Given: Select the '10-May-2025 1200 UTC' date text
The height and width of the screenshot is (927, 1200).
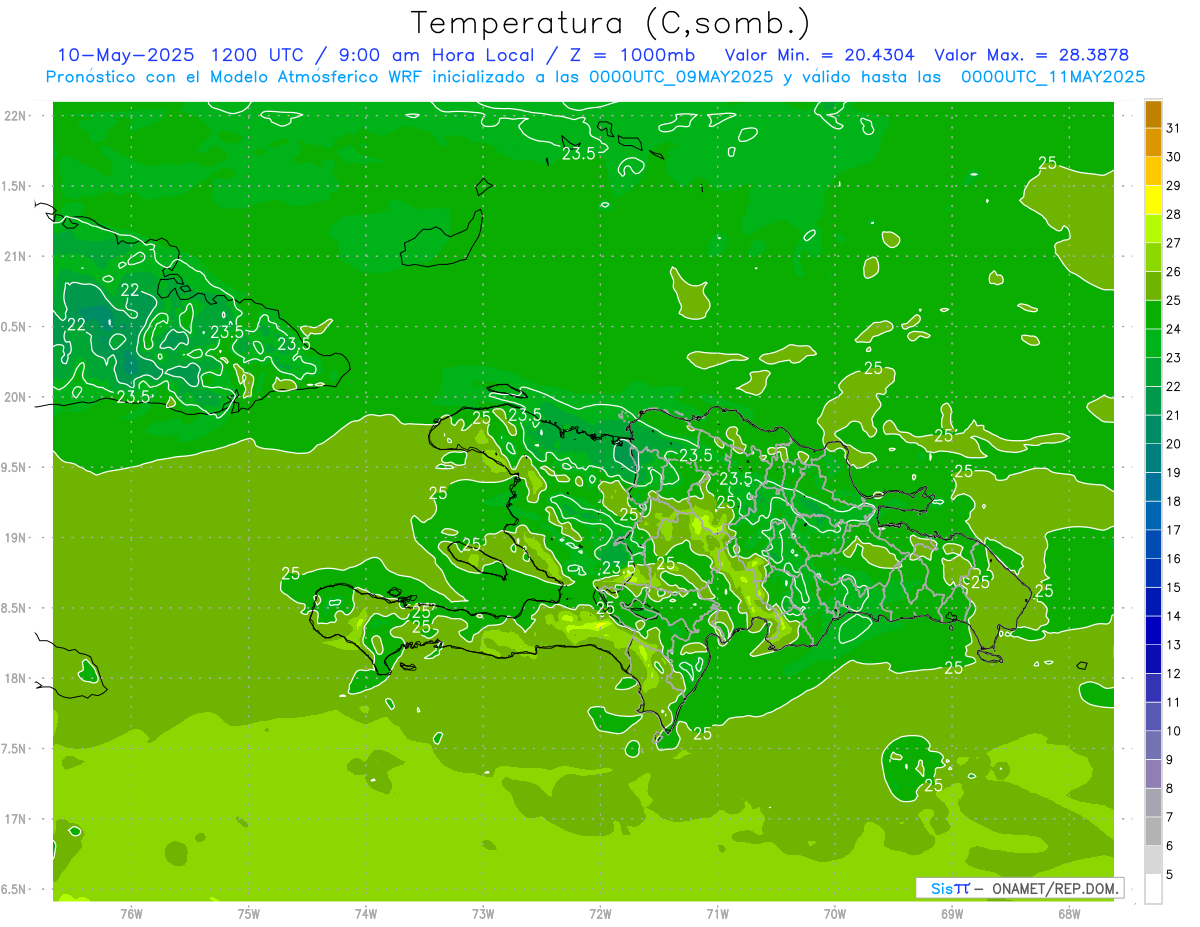Looking at the screenshot, I should (181, 55).
